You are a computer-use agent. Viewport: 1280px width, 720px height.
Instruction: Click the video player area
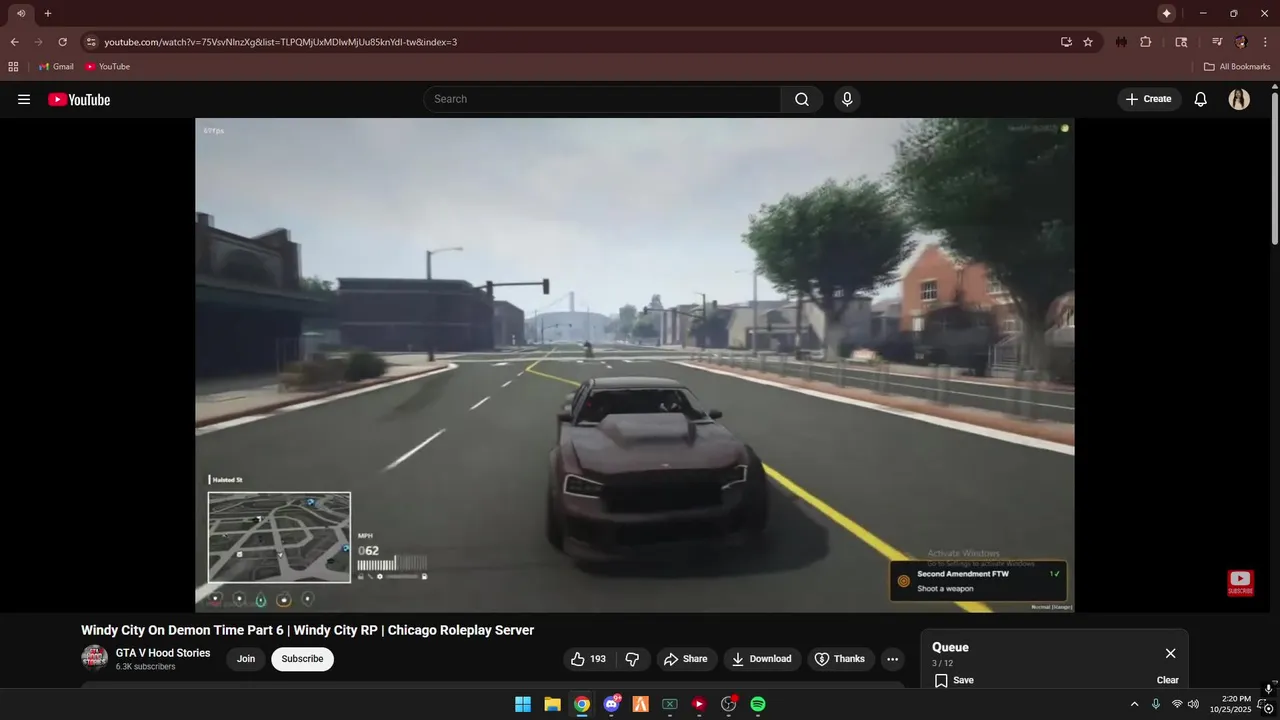(635, 365)
